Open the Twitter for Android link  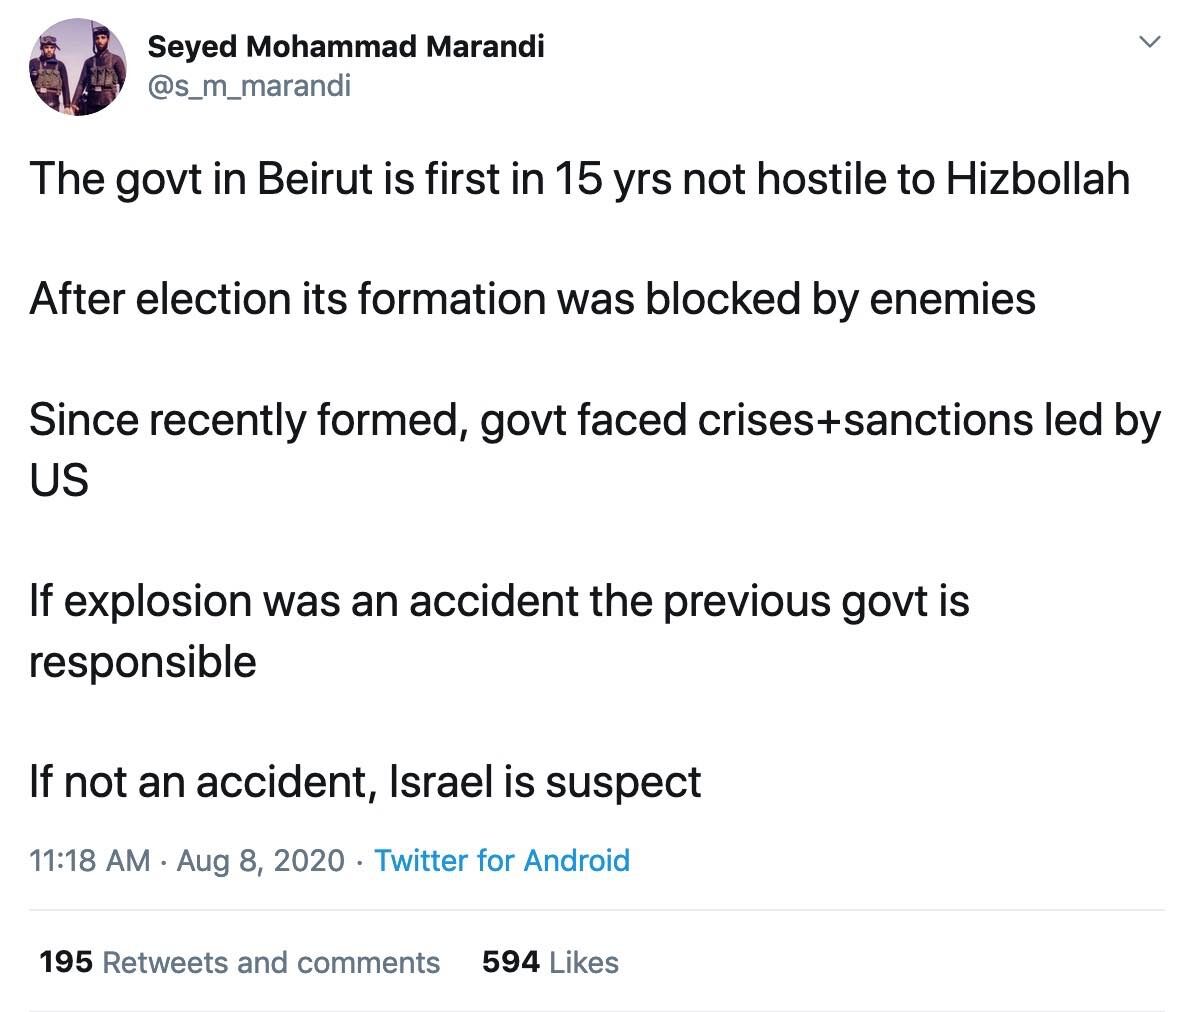[x=502, y=861]
